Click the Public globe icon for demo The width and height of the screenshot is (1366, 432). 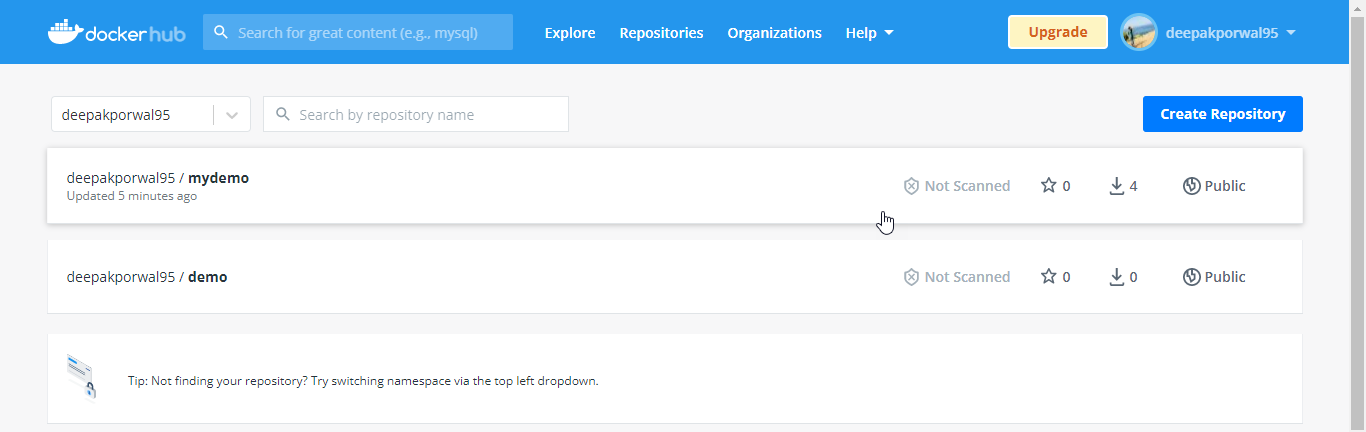tap(1191, 277)
